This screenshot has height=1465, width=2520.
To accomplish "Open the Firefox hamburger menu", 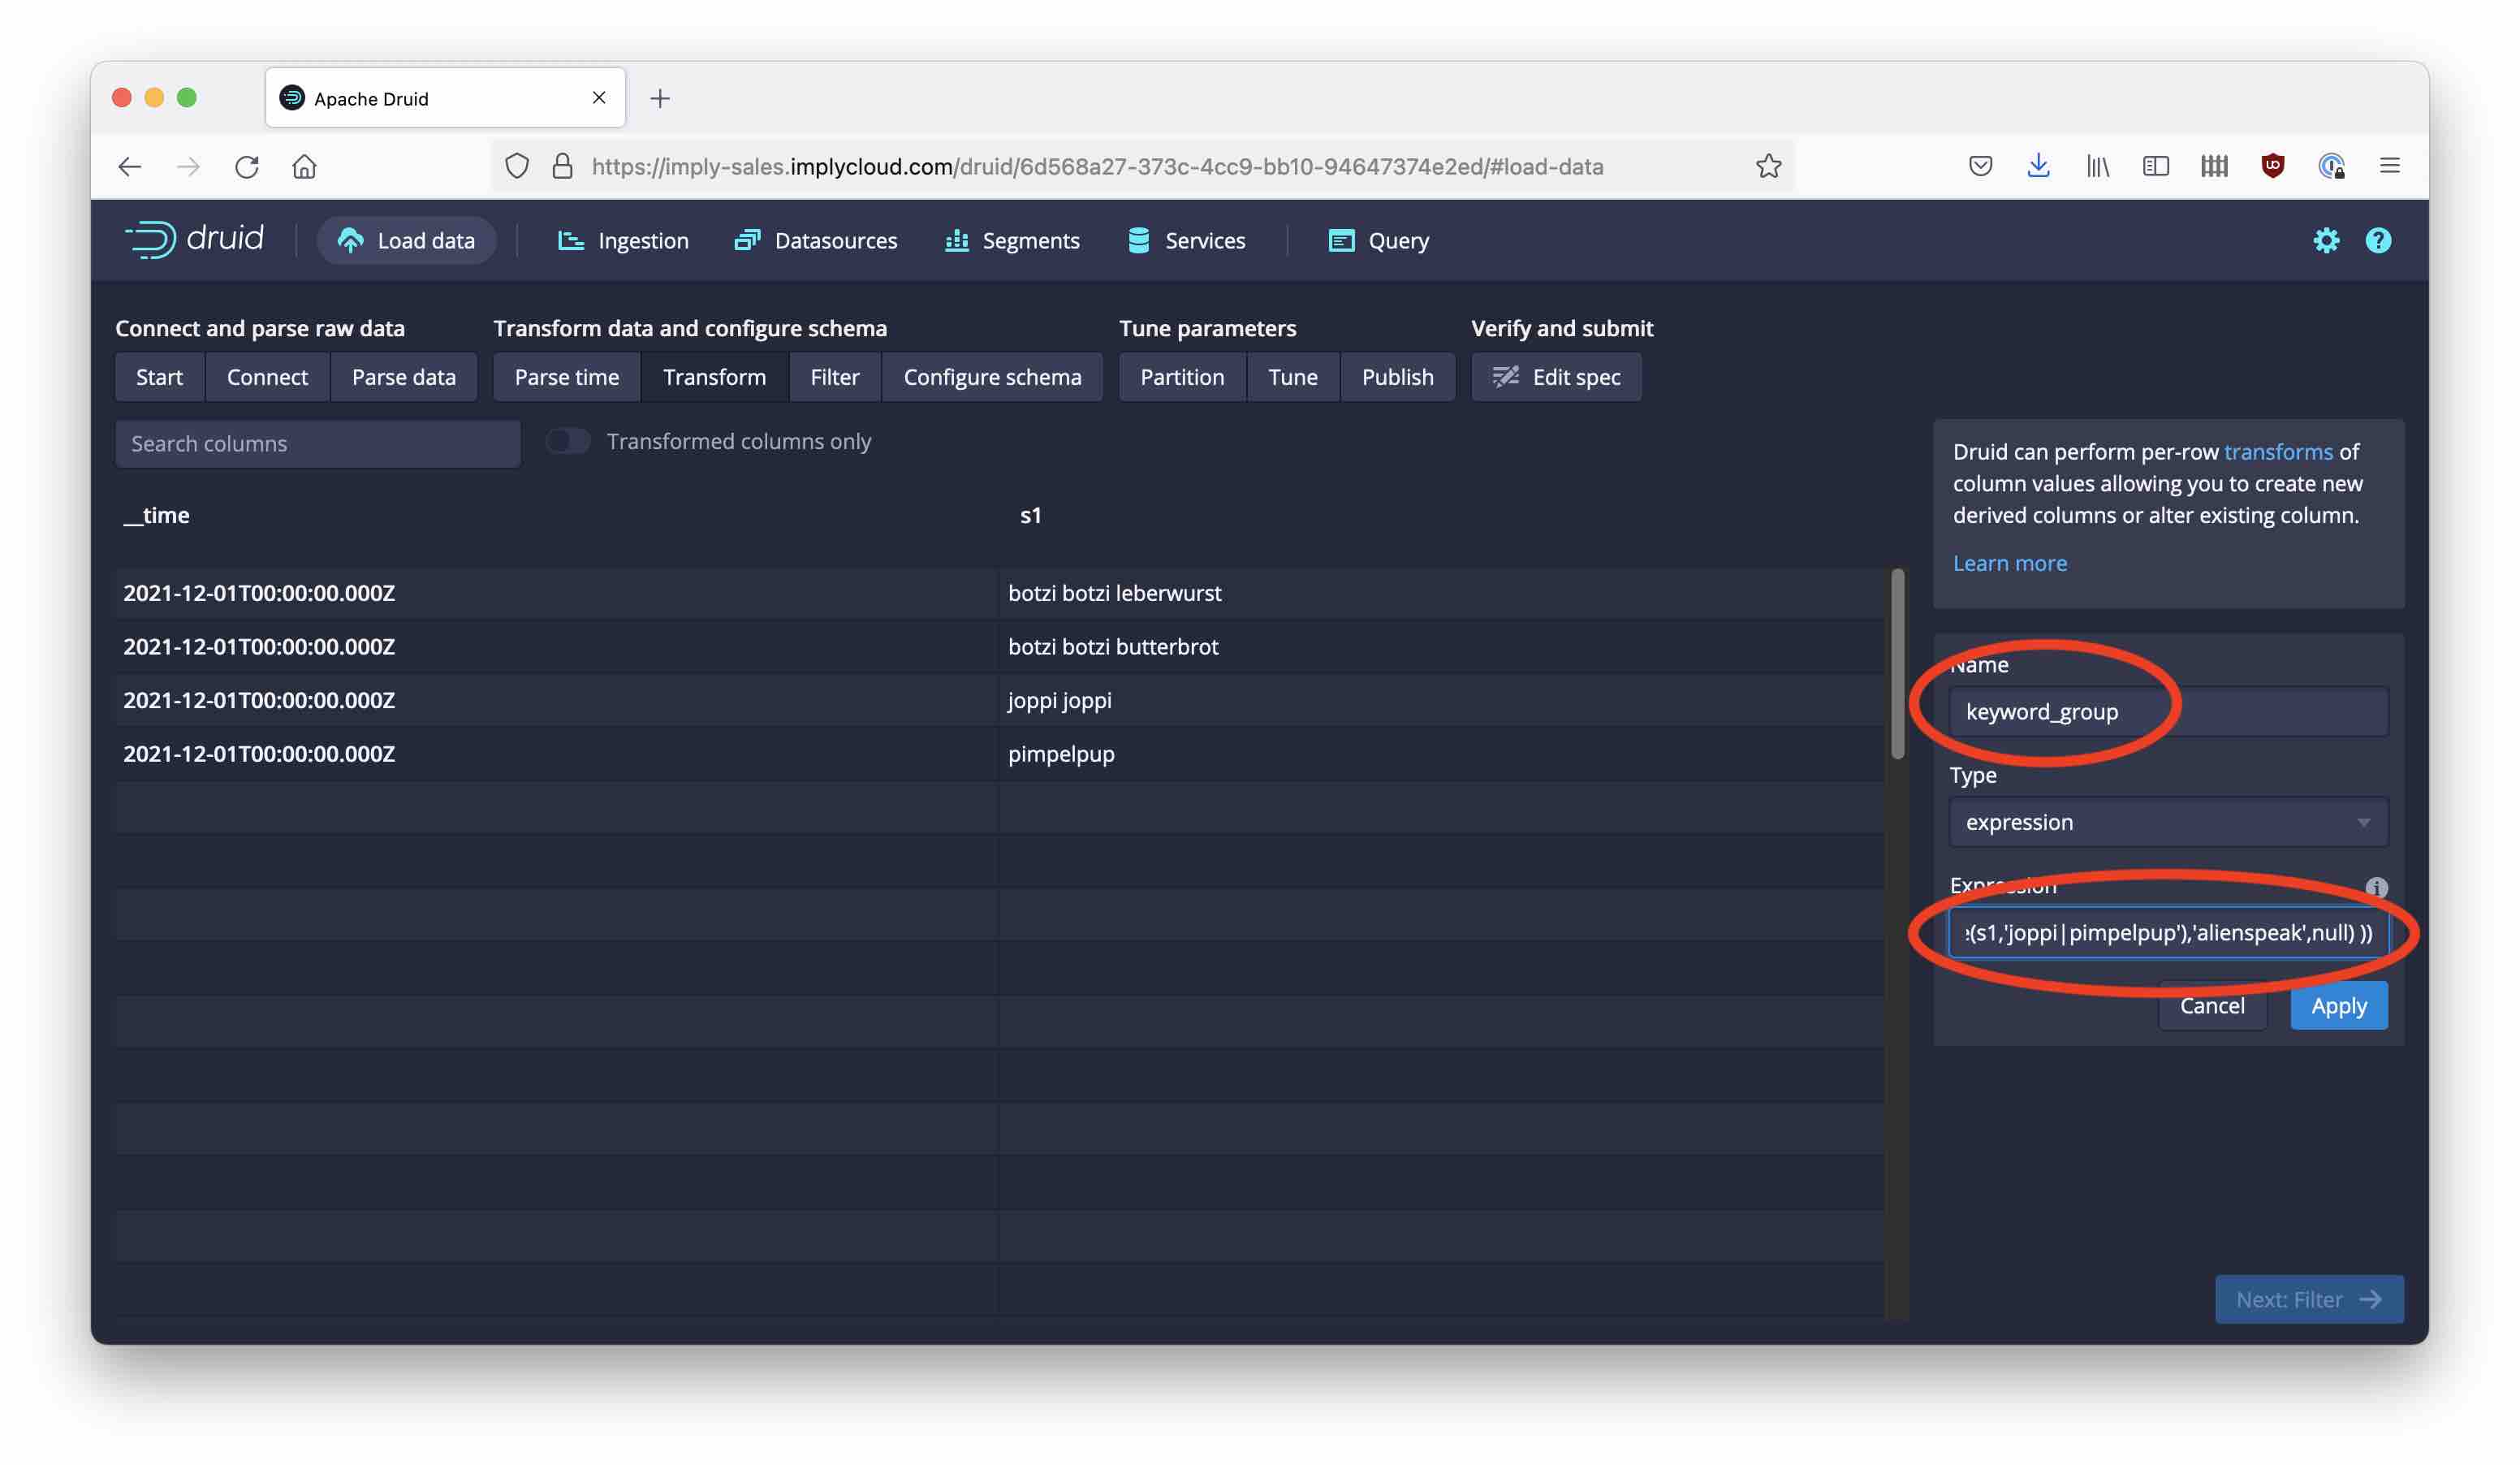I will (x=2389, y=166).
